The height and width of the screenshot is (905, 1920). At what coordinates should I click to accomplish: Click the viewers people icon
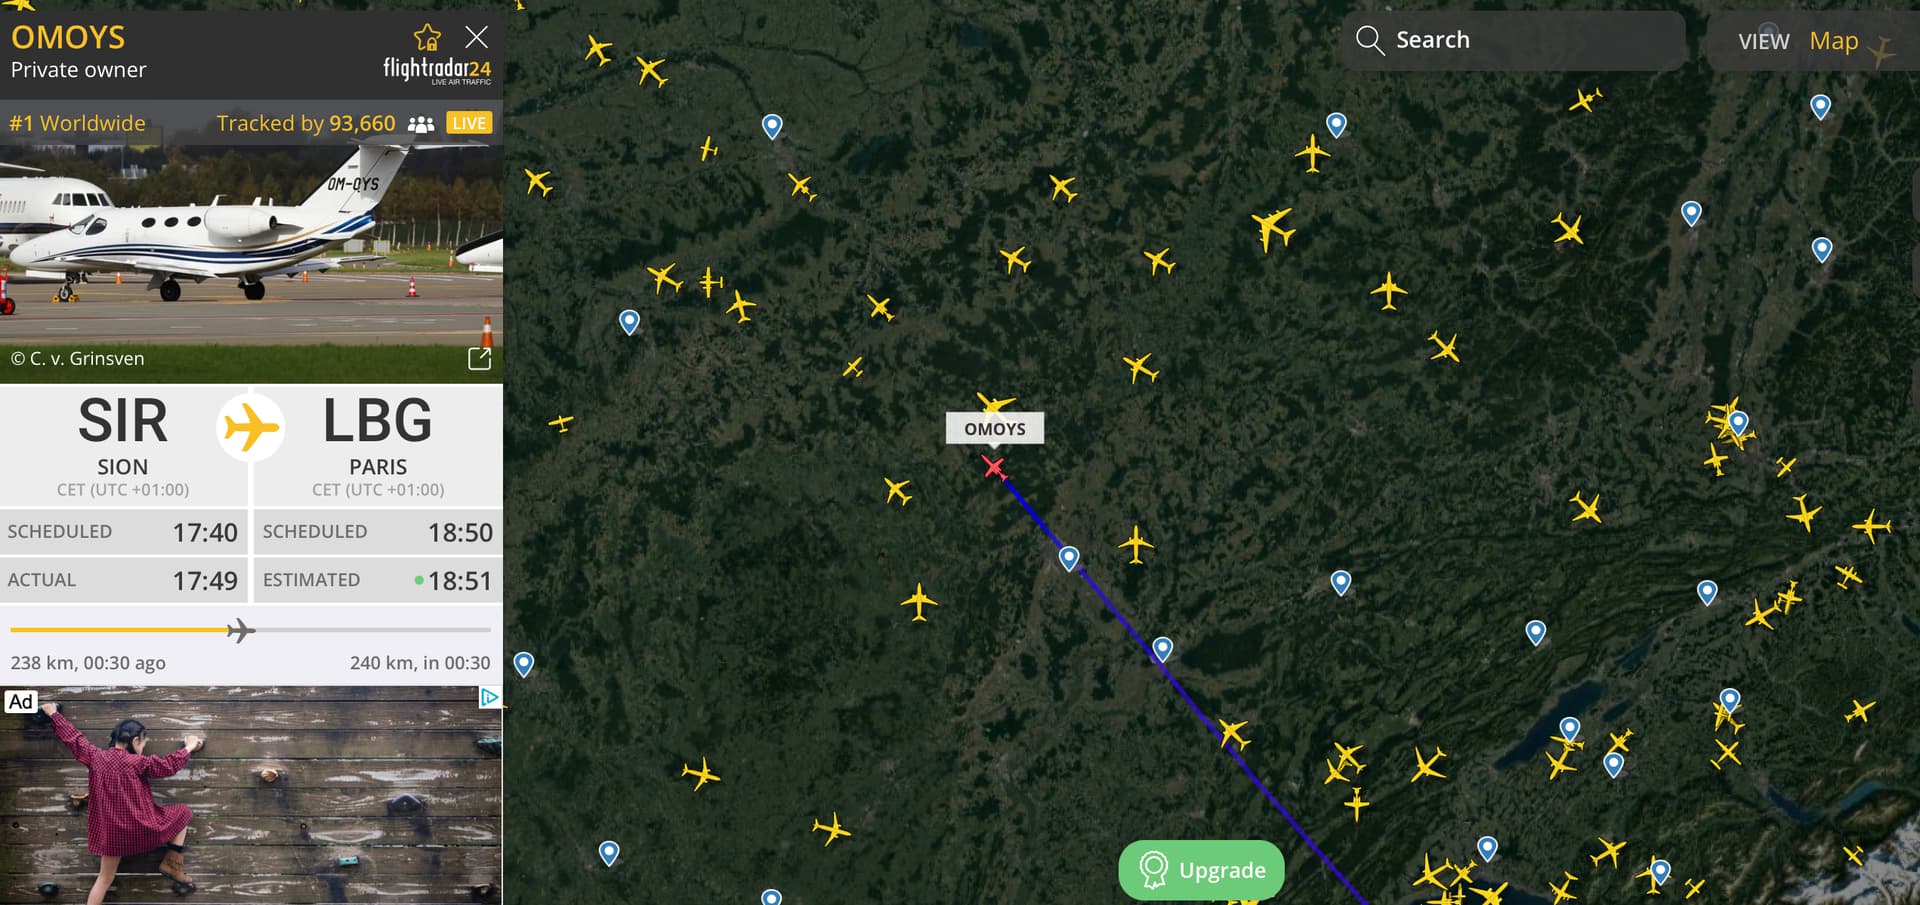421,124
